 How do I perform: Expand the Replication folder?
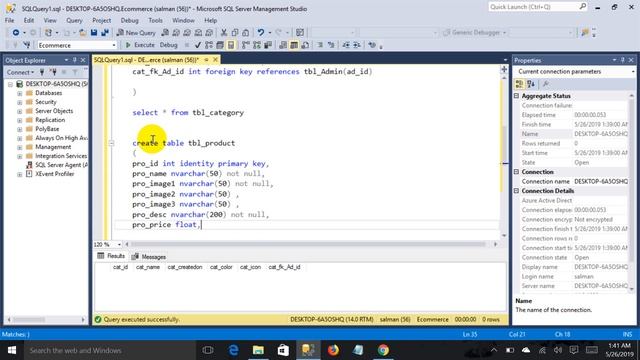[x=19, y=120]
